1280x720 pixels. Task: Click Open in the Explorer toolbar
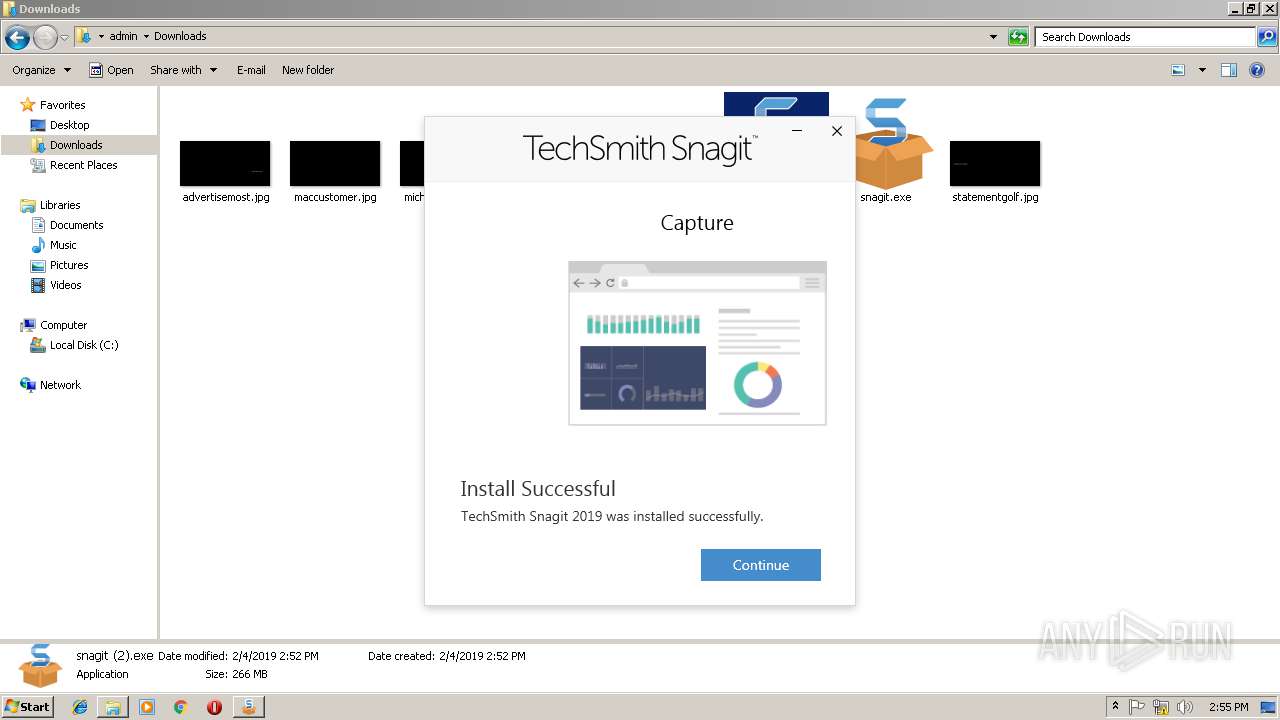(111, 70)
